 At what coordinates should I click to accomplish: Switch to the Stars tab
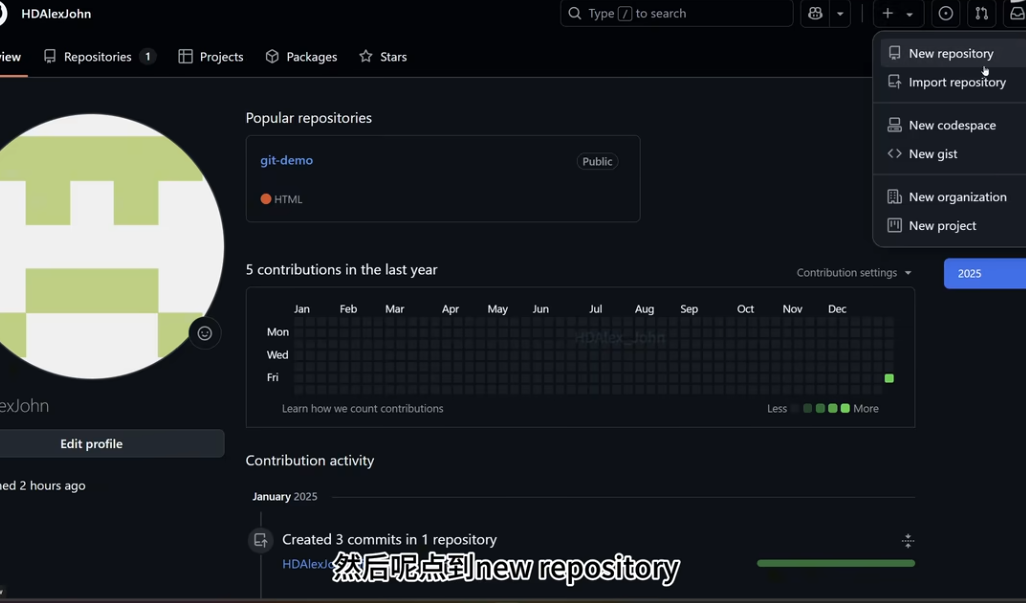pos(383,57)
